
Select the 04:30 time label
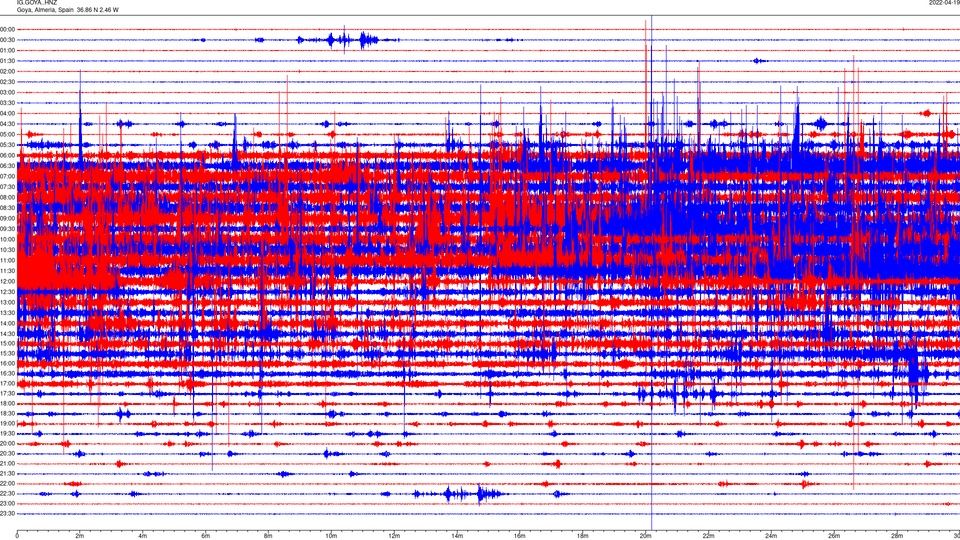click(x=7, y=124)
